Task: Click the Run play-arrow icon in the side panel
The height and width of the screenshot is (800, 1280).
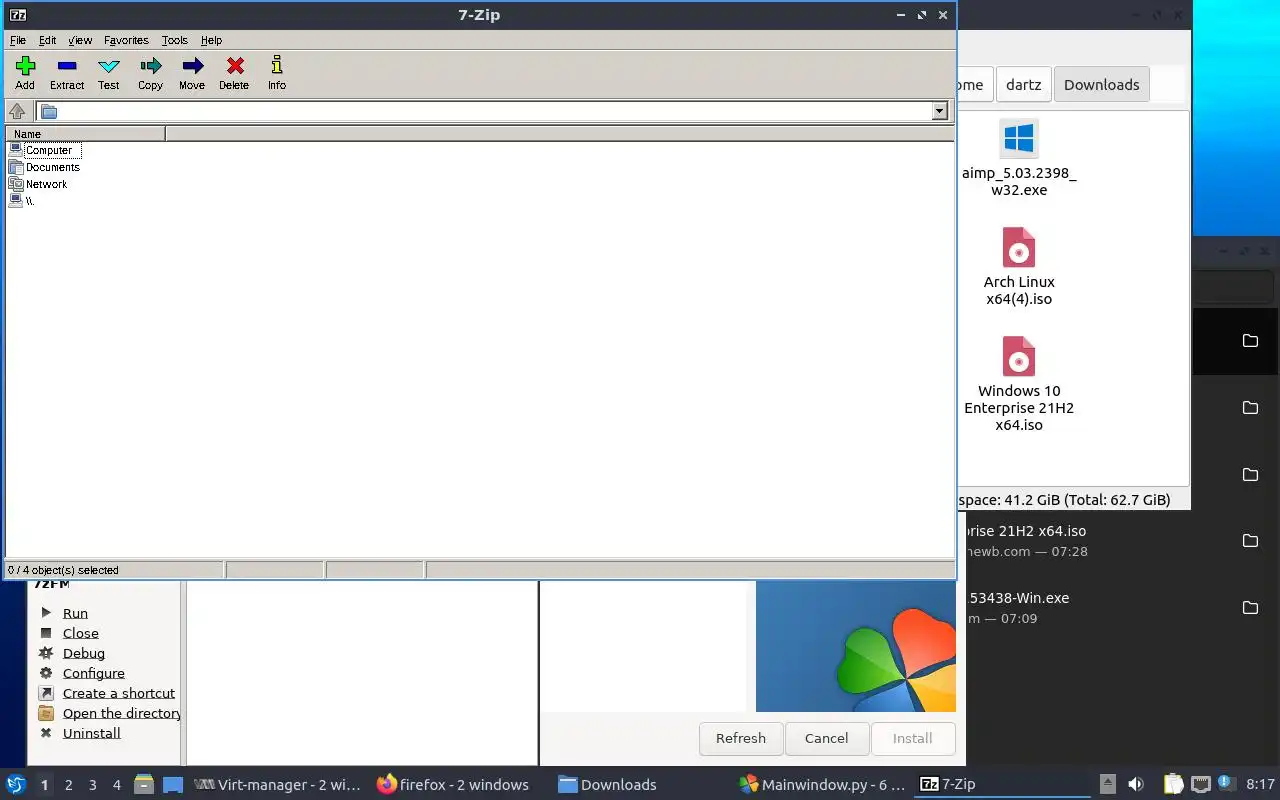Action: [x=46, y=612]
